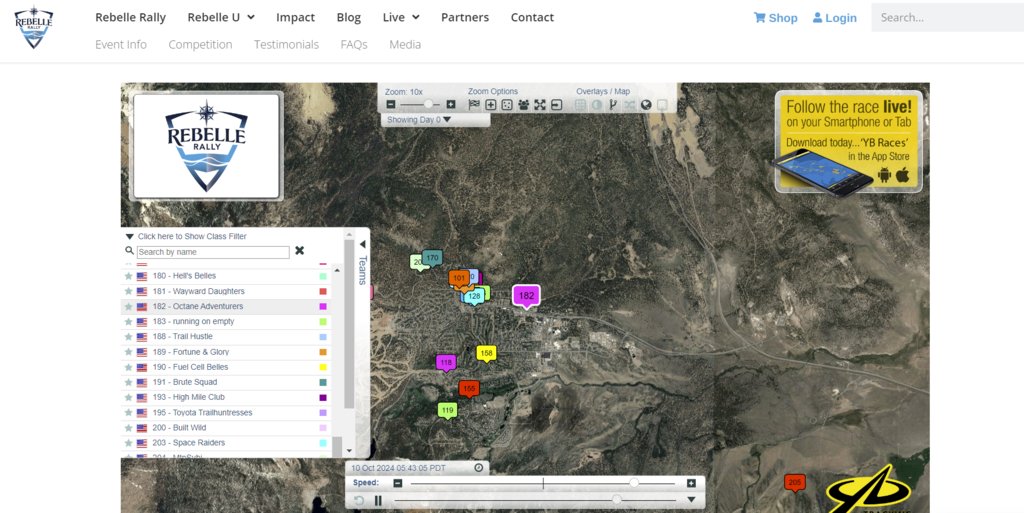Click the checkered flag zoom option

[x=474, y=104]
